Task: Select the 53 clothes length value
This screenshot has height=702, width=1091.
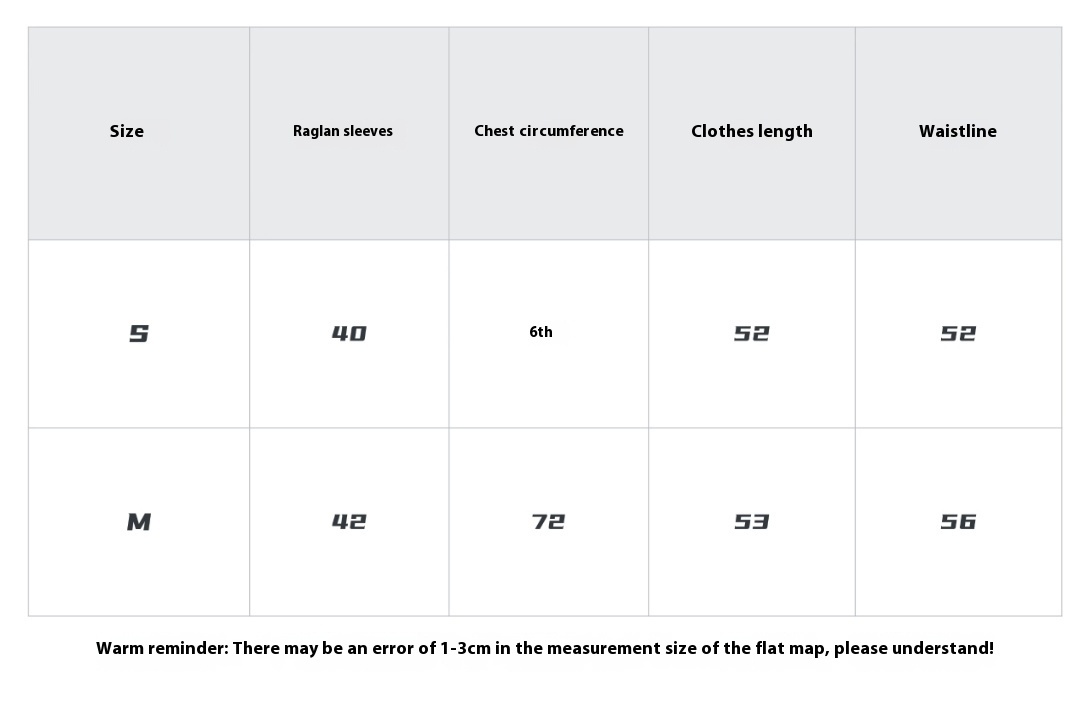Action: (751, 522)
